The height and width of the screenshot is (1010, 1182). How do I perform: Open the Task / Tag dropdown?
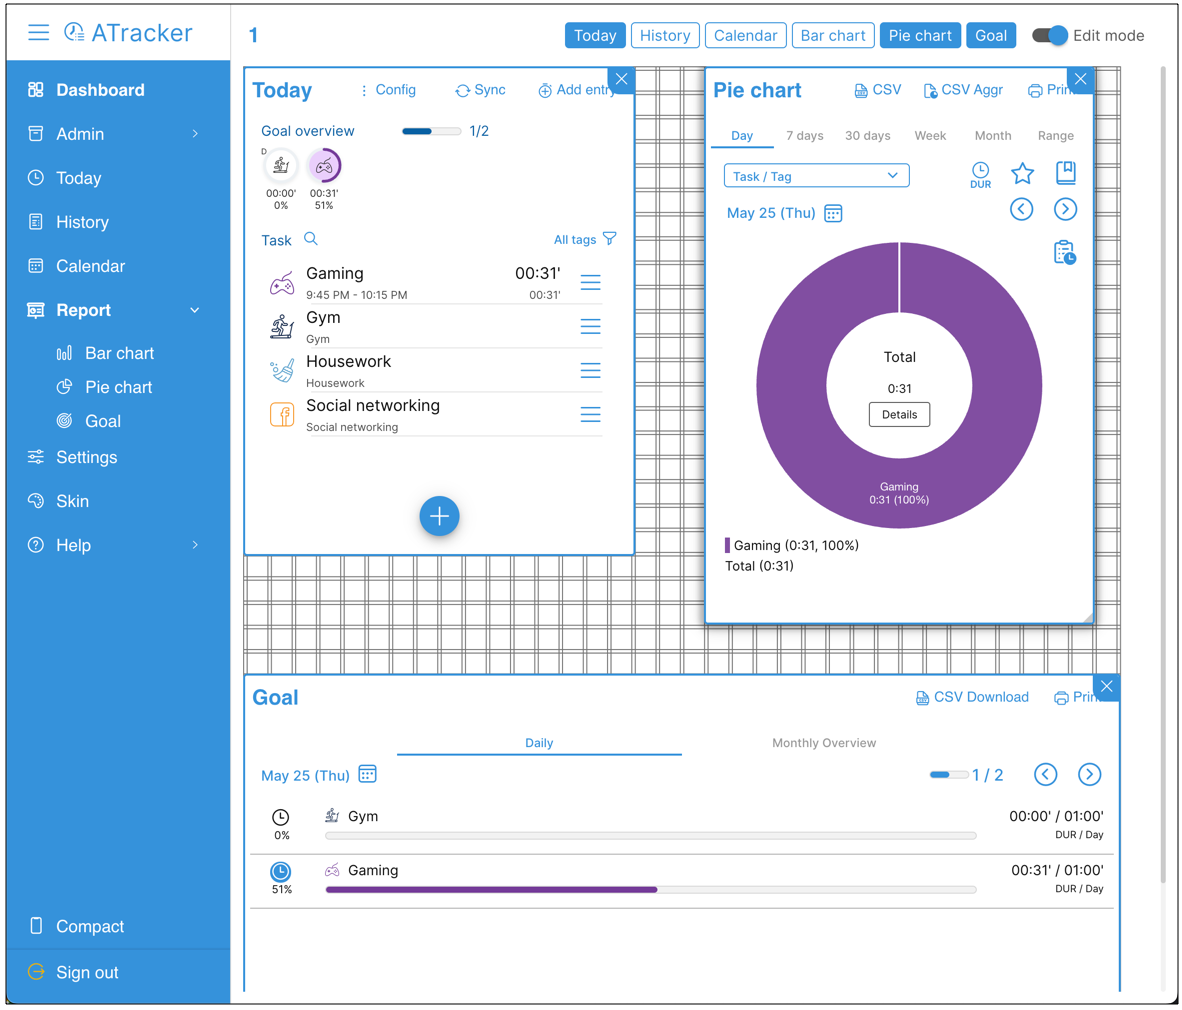click(816, 176)
